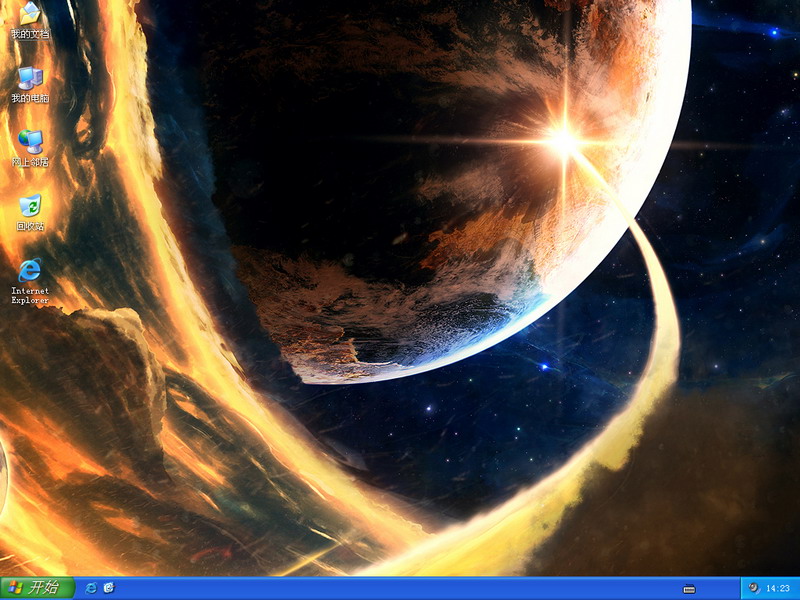
Task: Click the empty middle area of the taskbar
Action: coord(400,588)
